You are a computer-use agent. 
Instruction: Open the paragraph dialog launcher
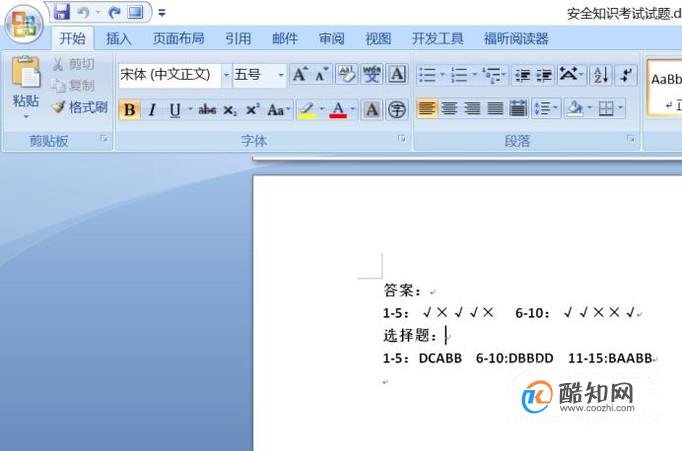[630, 139]
